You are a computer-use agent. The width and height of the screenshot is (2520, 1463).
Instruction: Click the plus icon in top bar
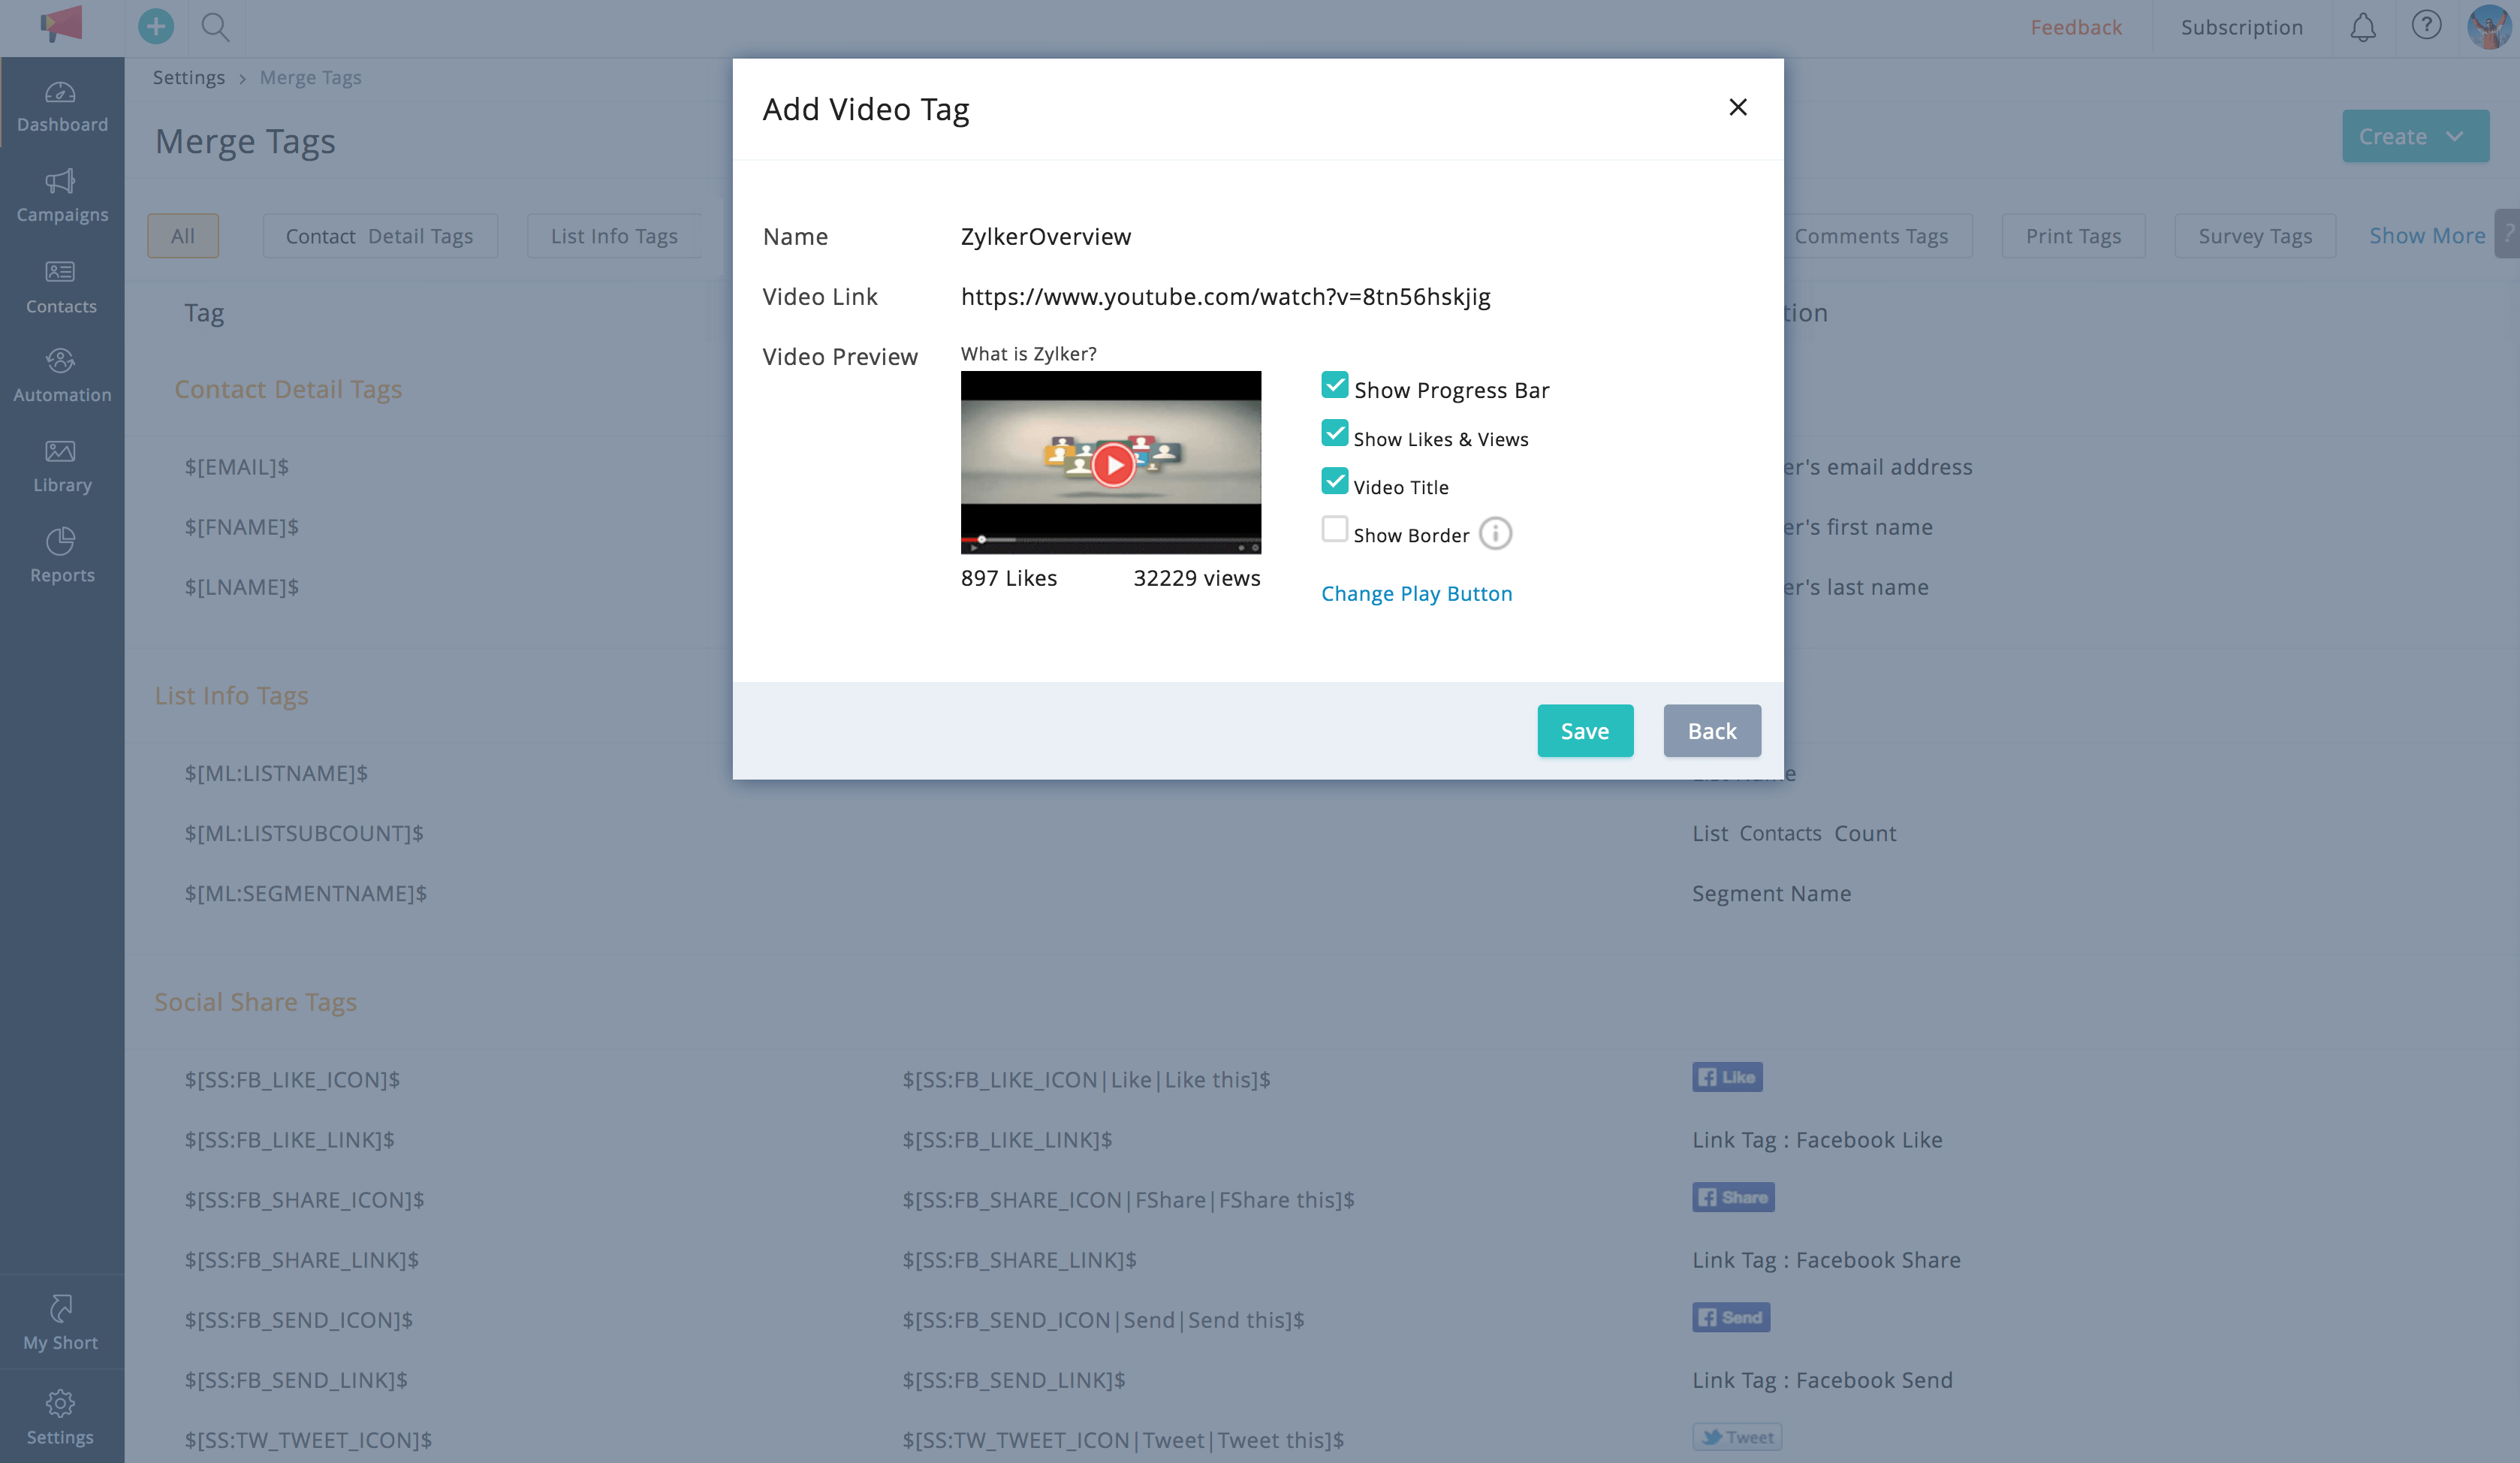[x=155, y=26]
